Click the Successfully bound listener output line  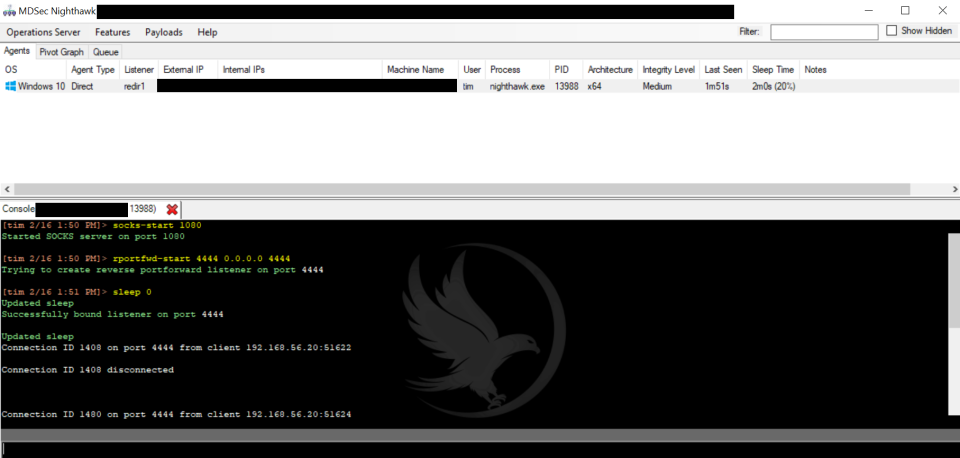point(113,314)
